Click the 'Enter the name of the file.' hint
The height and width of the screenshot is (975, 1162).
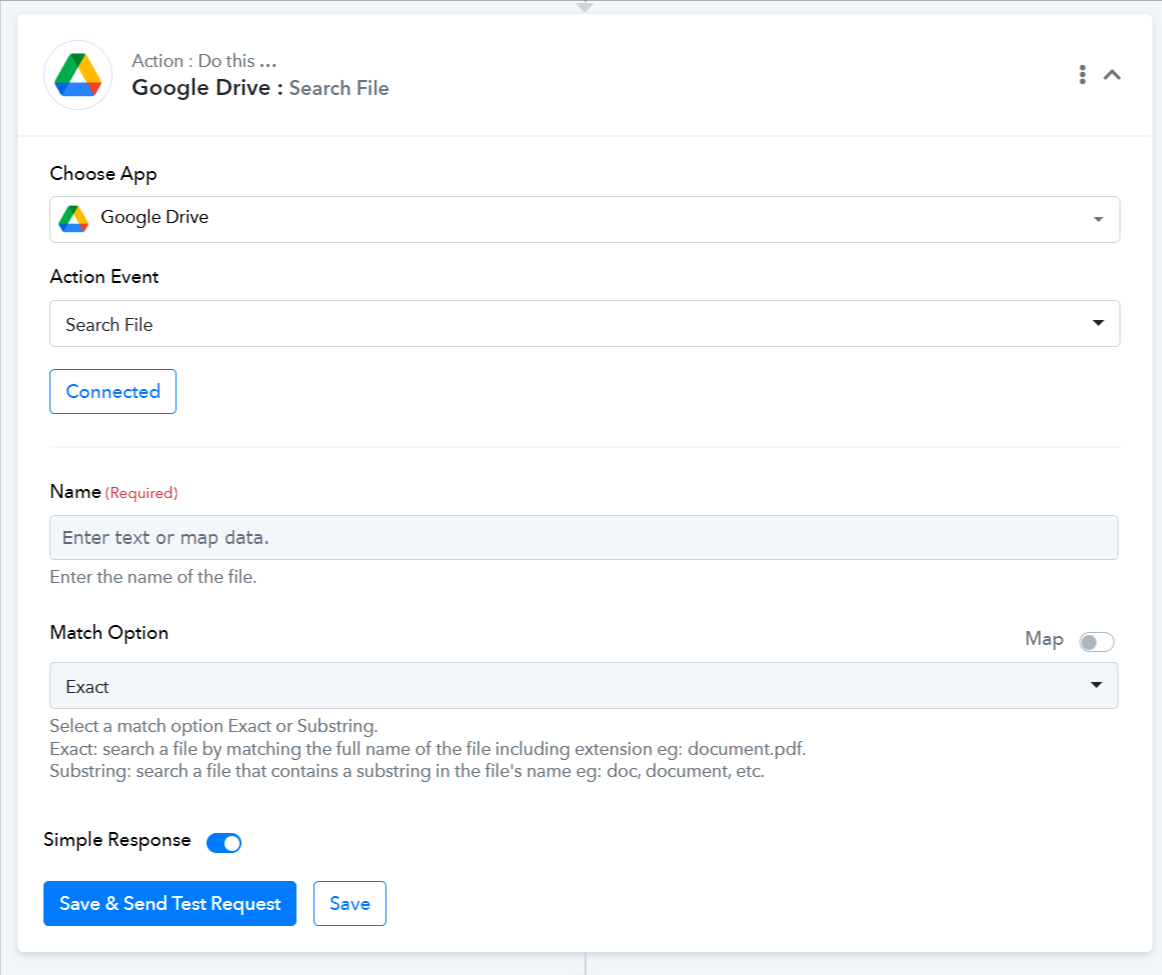(x=153, y=576)
